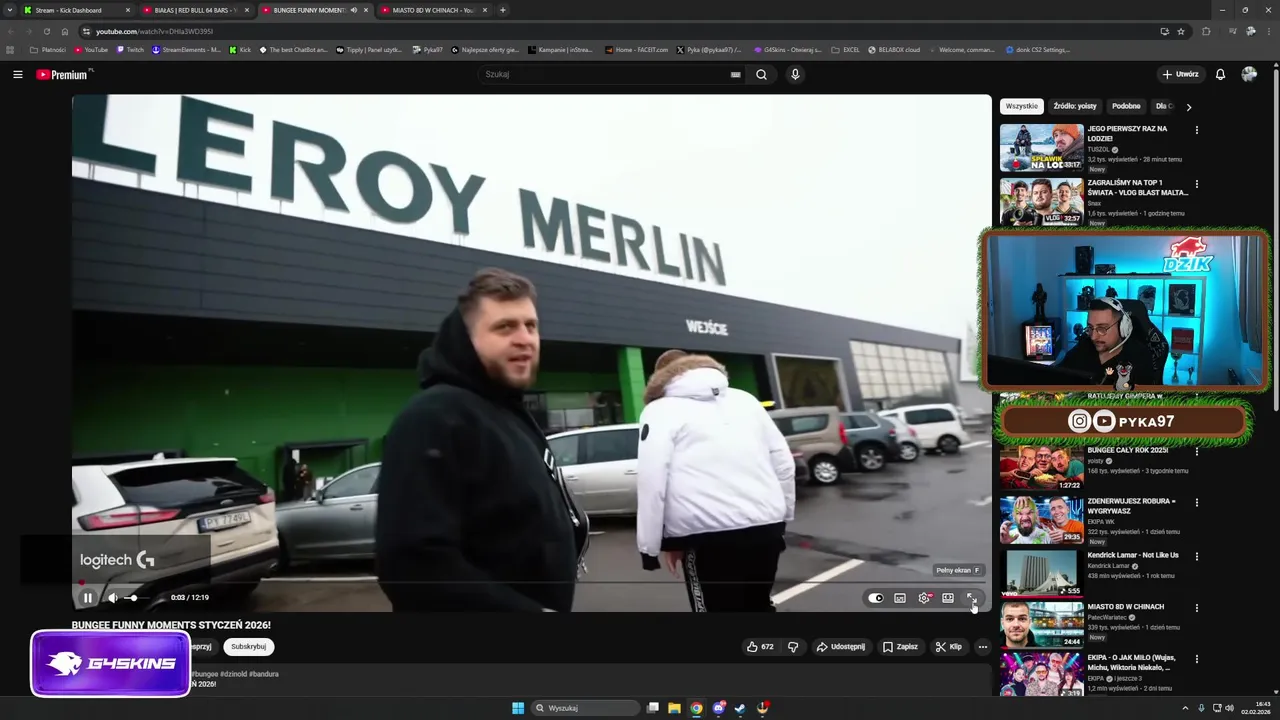Select the Podobne filter chip
The height and width of the screenshot is (720, 1280).
pos(1126,106)
